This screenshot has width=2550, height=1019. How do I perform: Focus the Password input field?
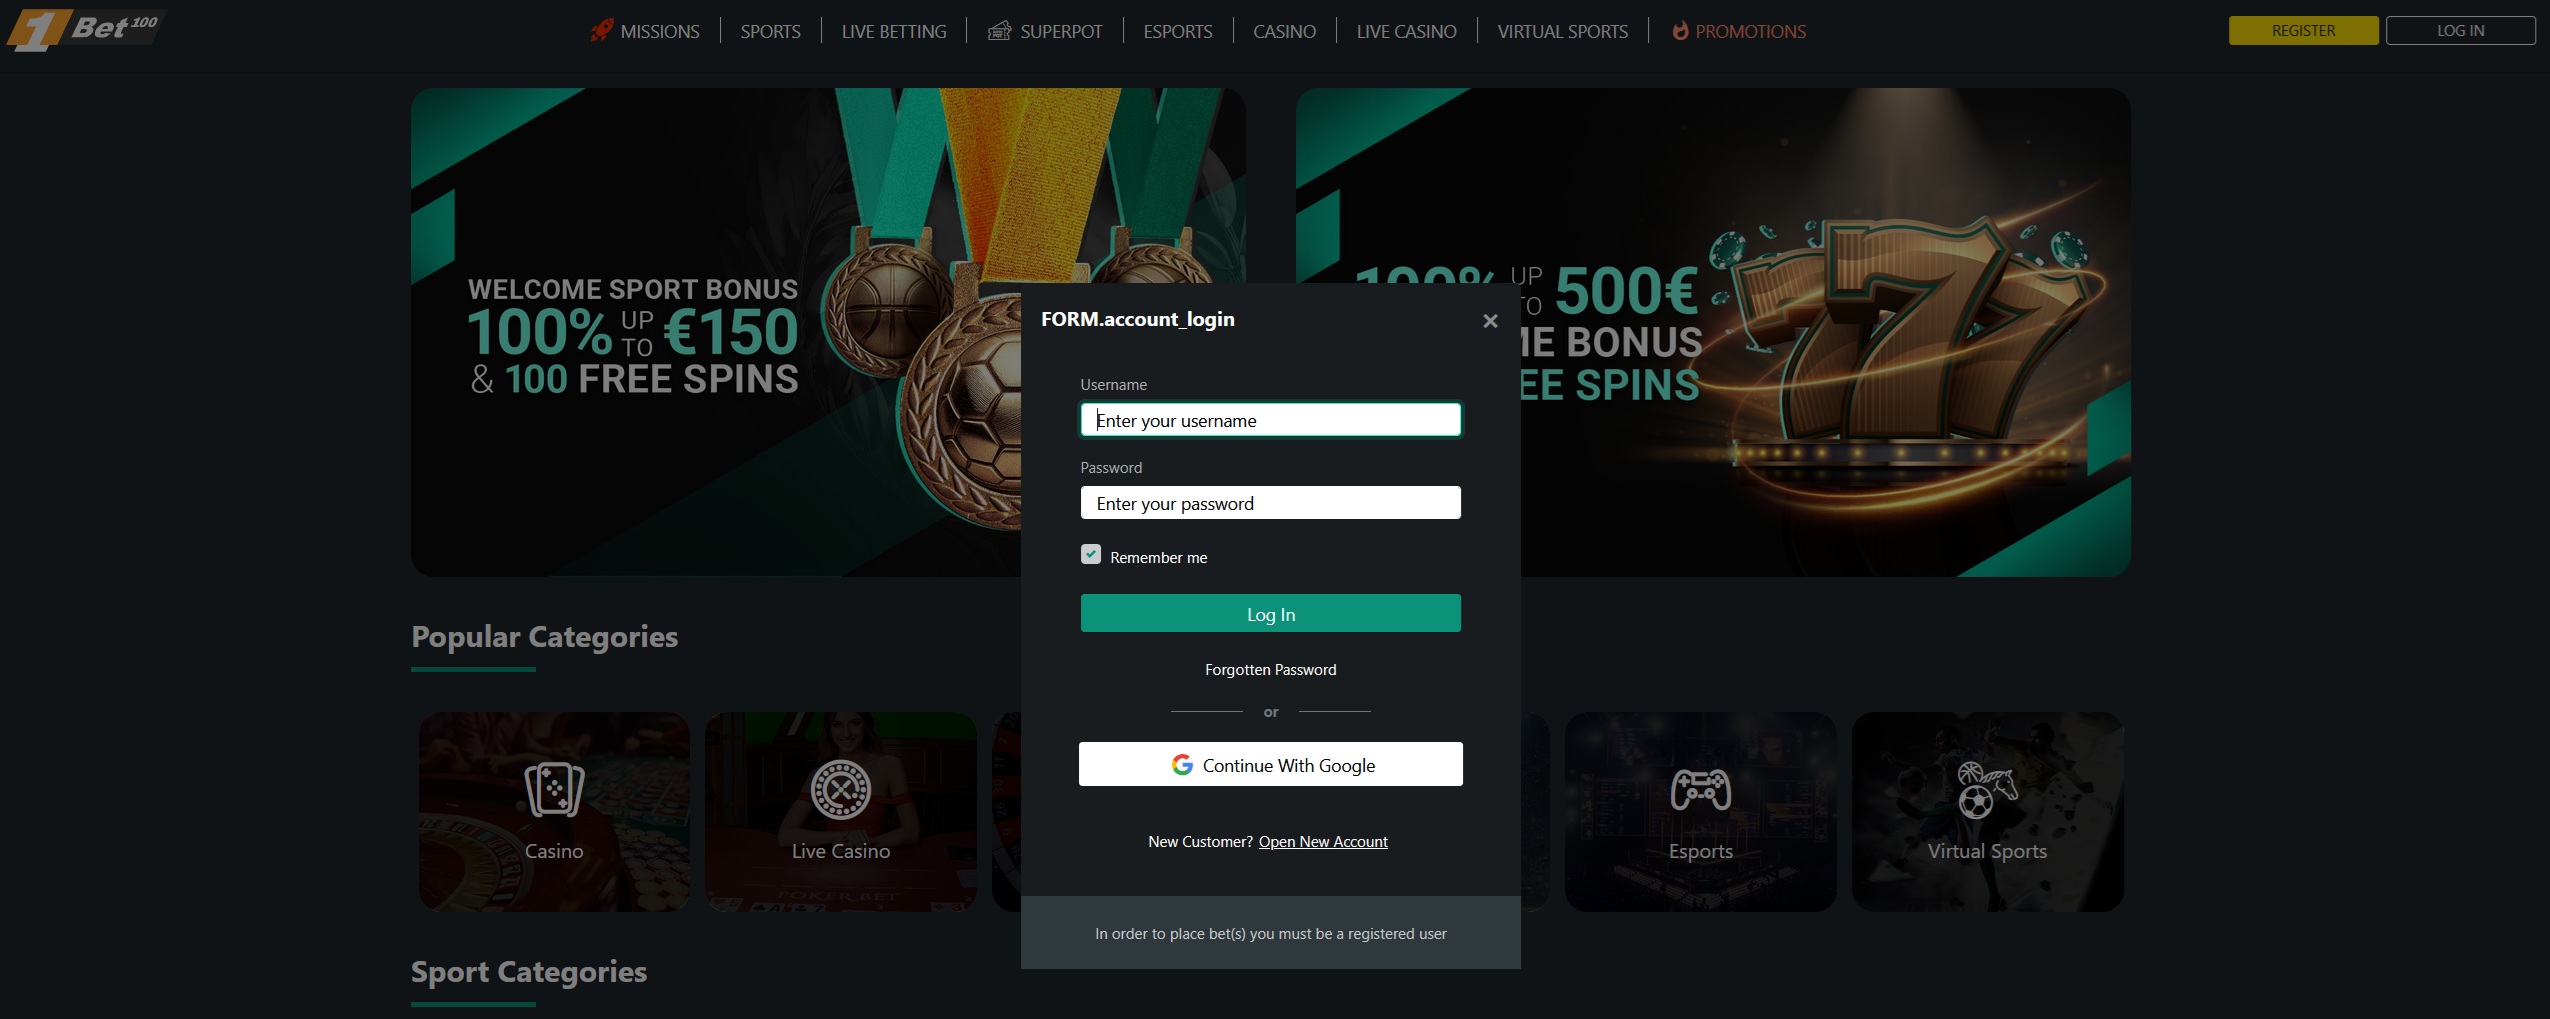pos(1270,503)
